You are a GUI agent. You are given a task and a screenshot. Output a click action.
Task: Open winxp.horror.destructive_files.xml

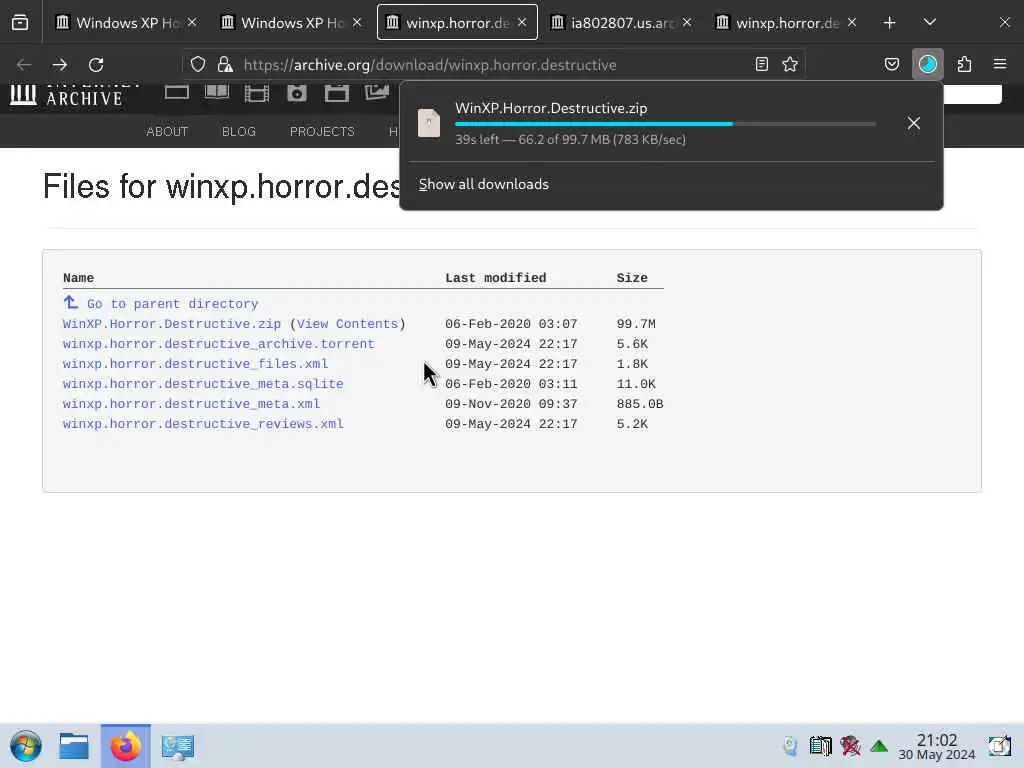pos(195,364)
